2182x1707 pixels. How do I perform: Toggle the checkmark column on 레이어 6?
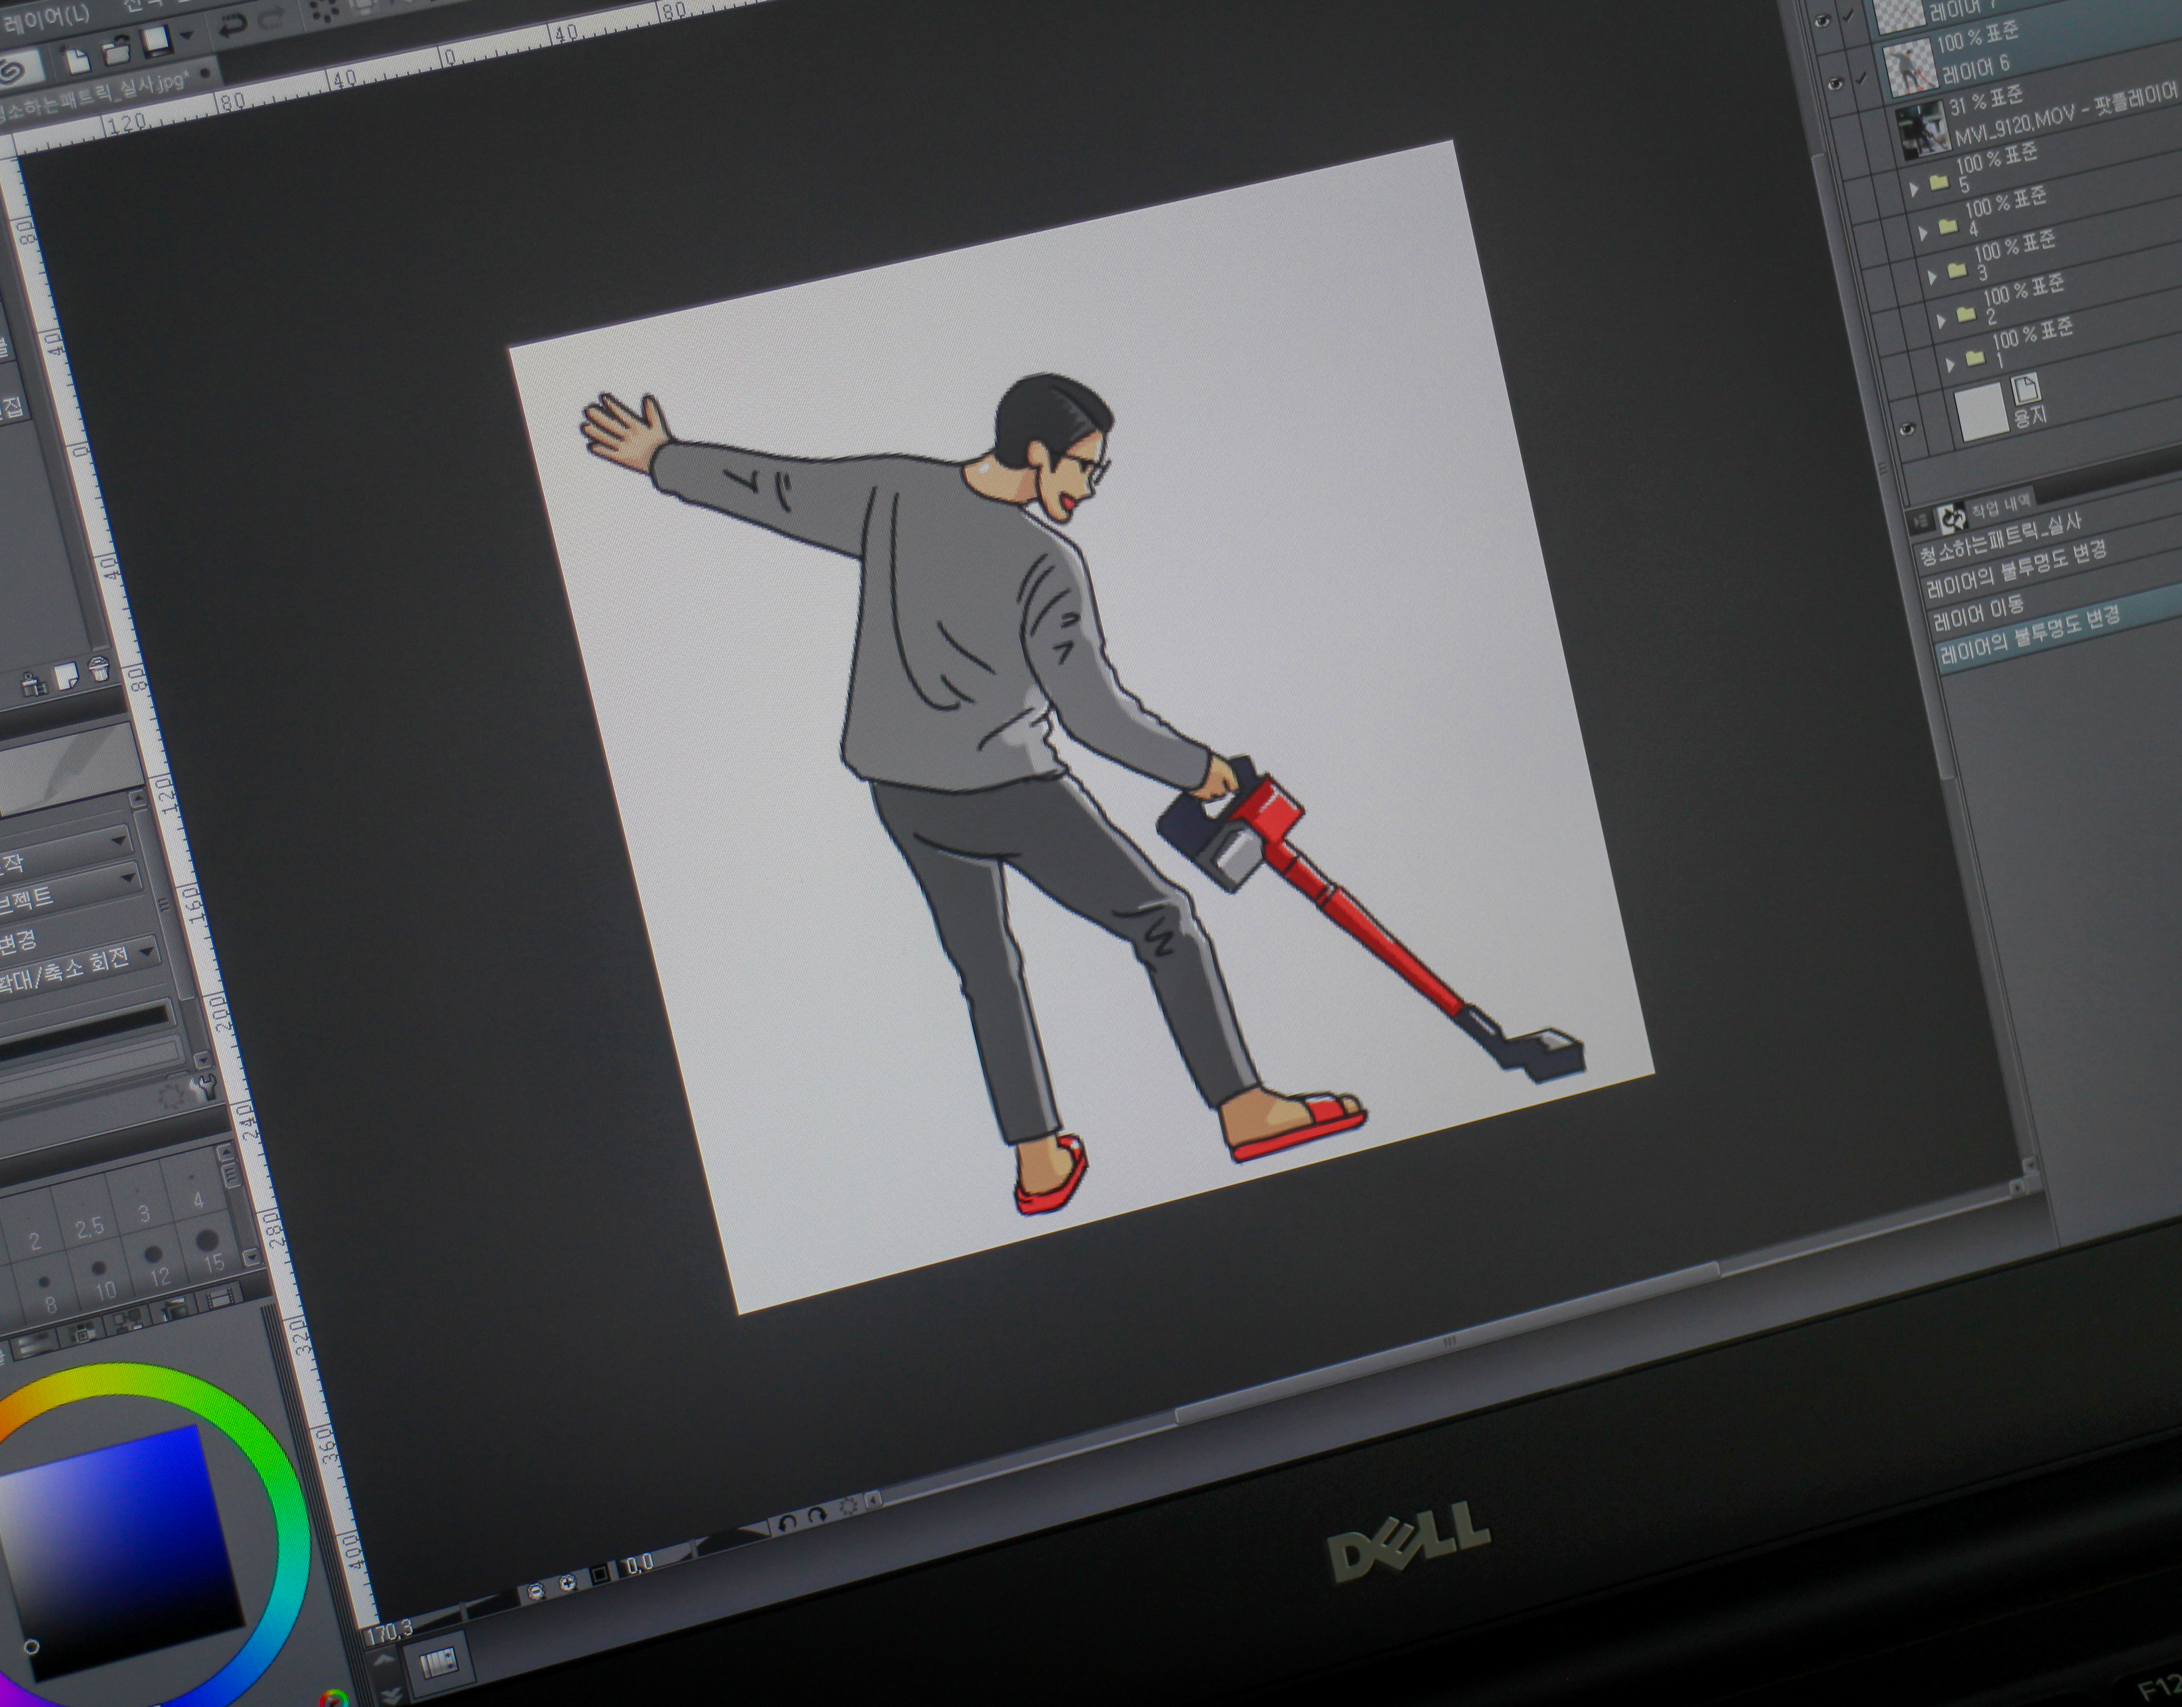click(1862, 78)
